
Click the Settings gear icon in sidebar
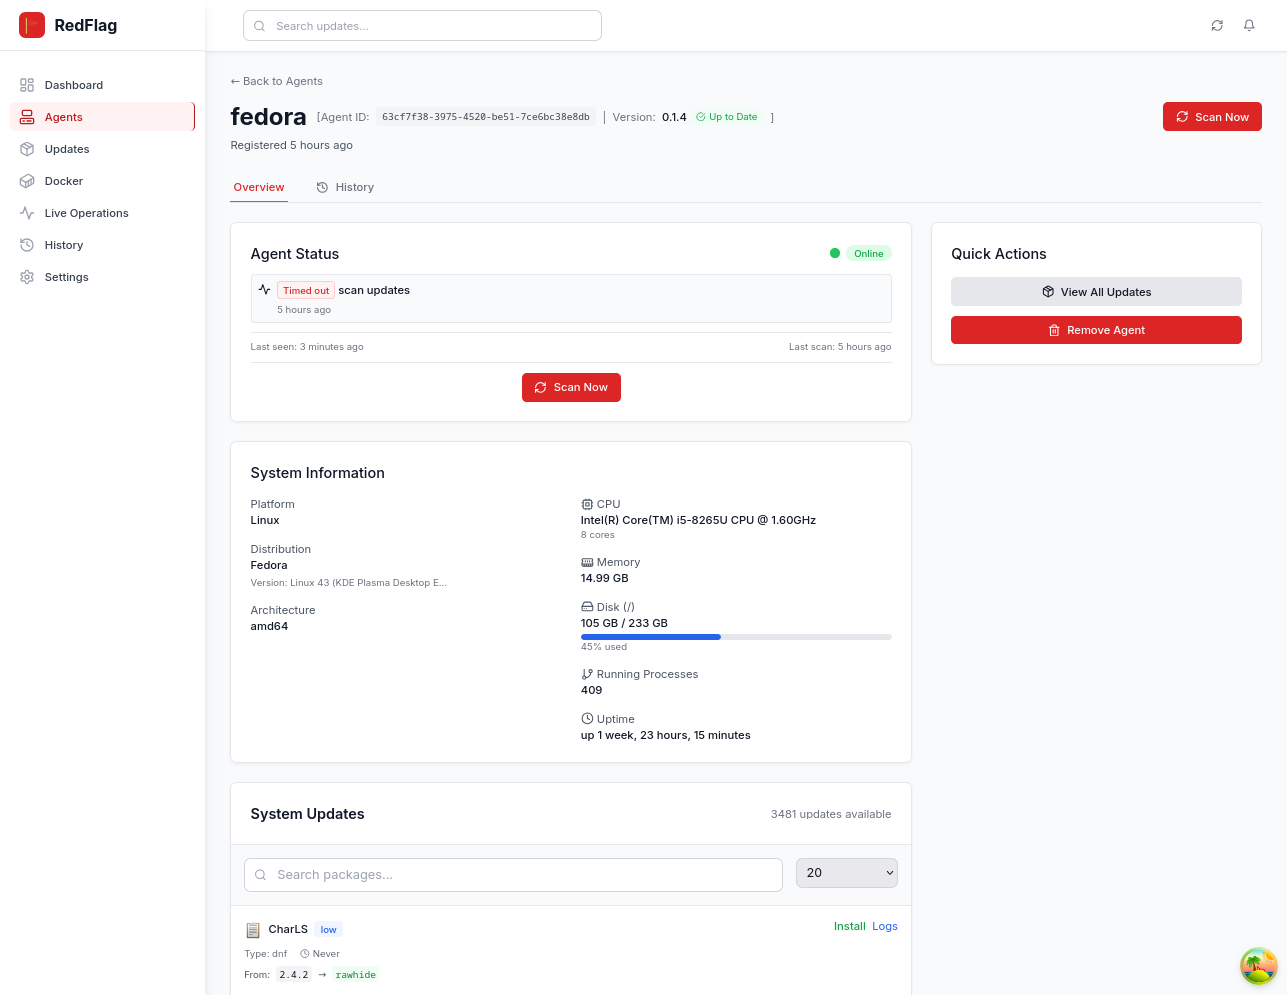point(27,277)
